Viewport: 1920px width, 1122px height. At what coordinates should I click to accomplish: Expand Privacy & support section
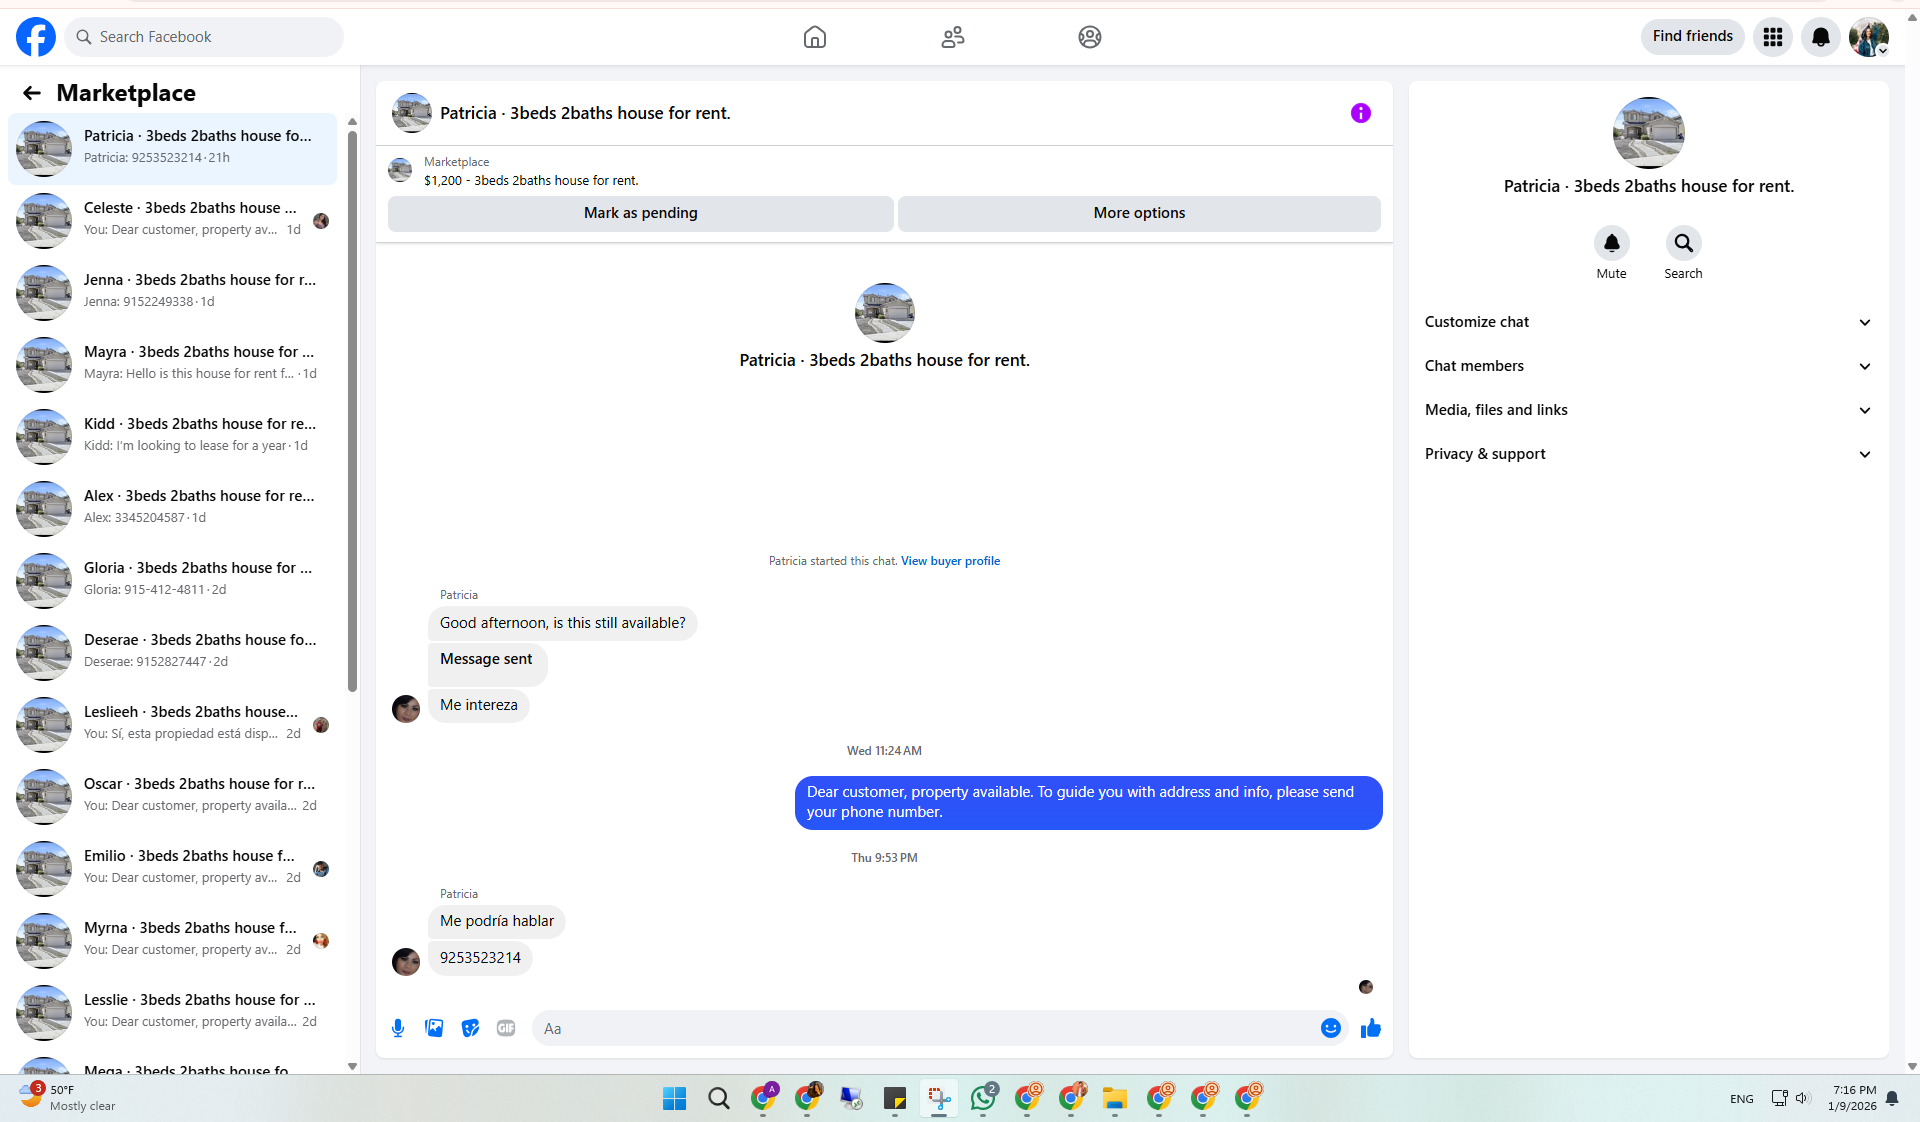click(1647, 454)
